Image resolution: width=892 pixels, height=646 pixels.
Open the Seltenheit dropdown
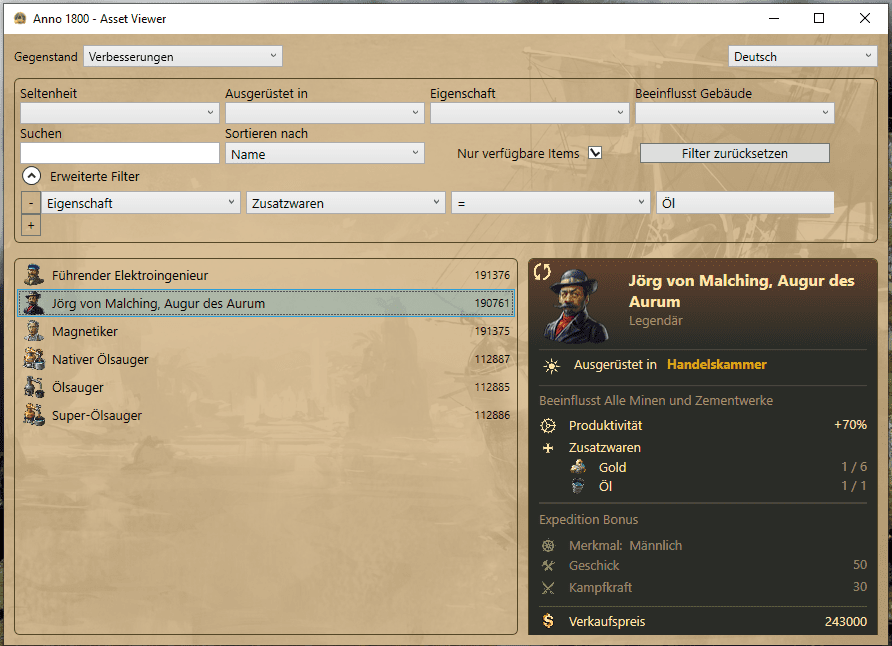(x=119, y=113)
